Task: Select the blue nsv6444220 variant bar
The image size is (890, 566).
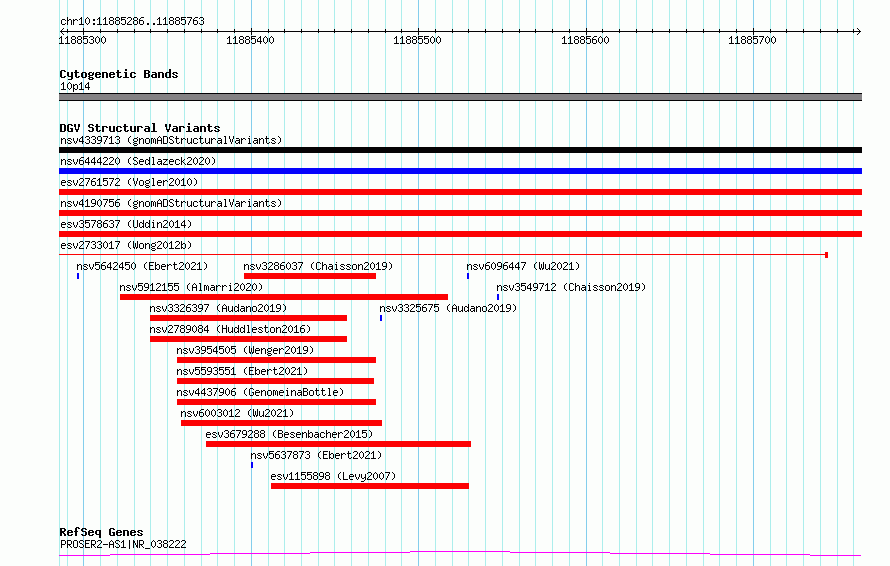Action: point(460,171)
